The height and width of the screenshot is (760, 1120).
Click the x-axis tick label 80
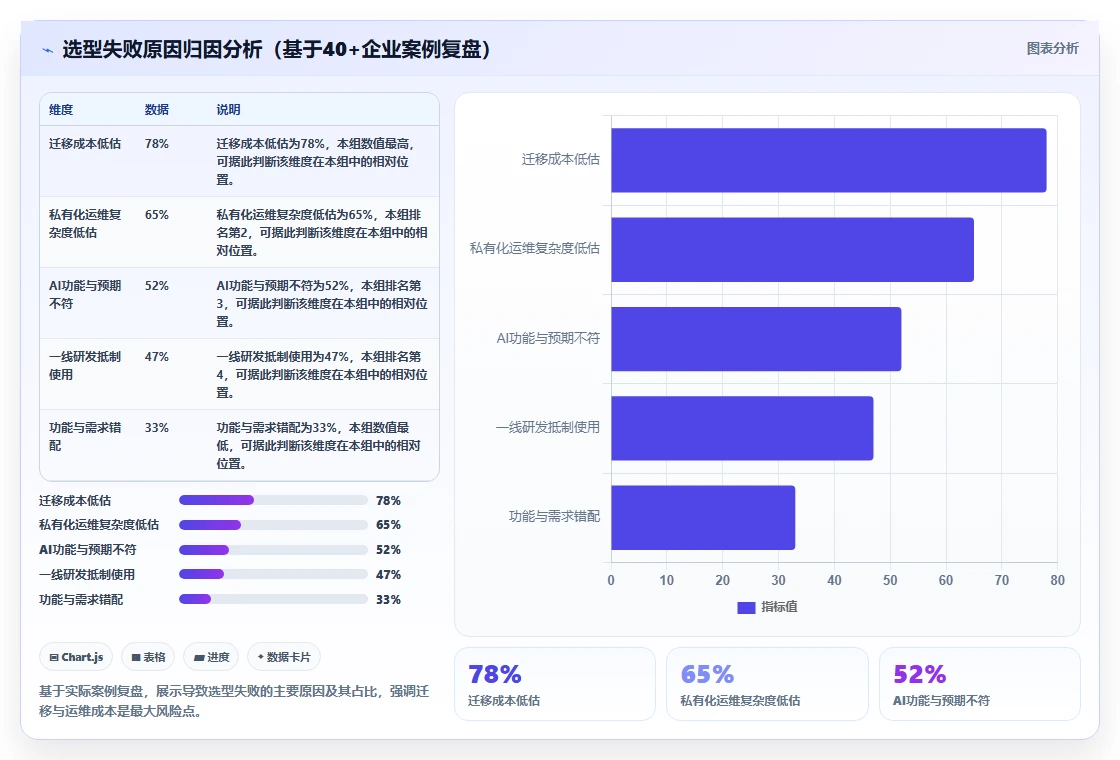coord(1057,580)
